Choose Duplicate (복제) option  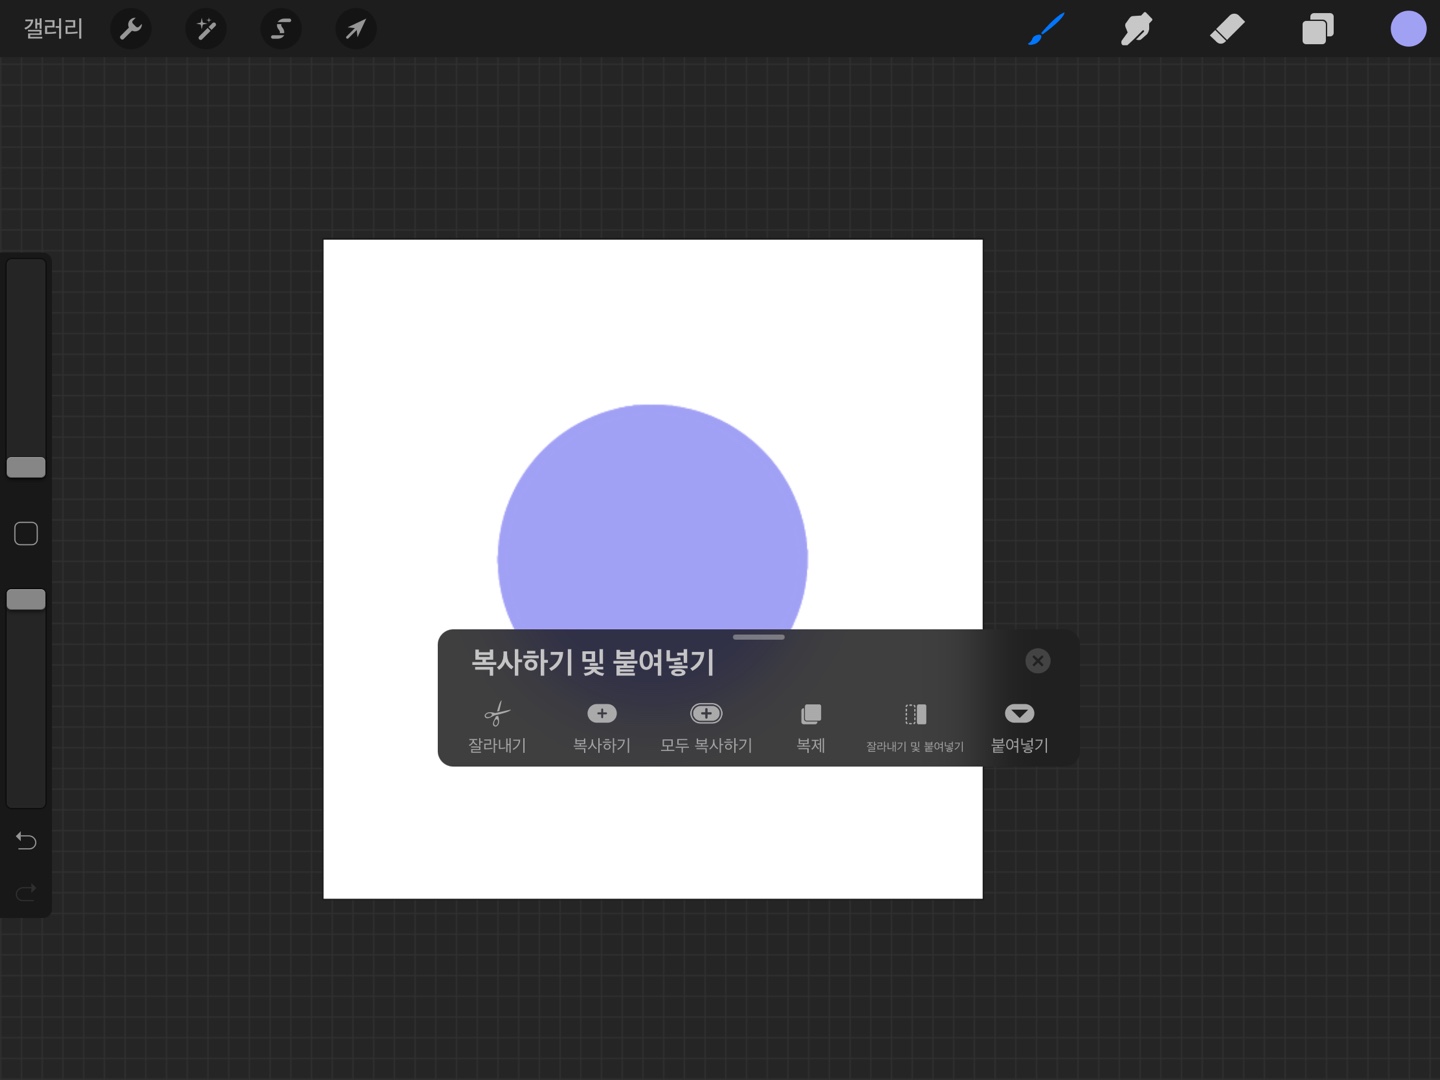pos(811,727)
